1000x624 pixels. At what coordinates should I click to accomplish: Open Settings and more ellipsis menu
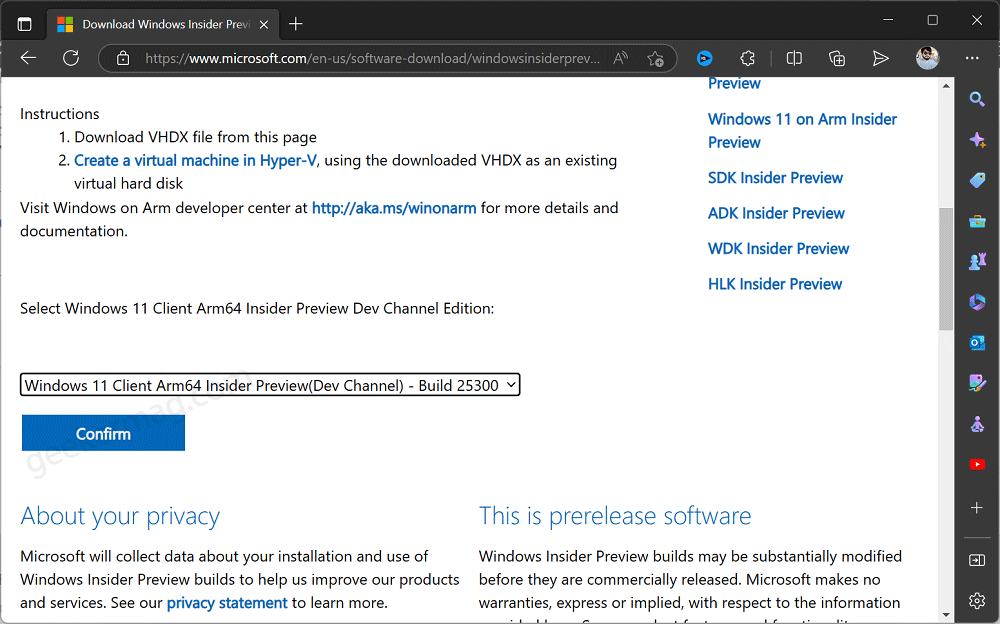[x=972, y=58]
